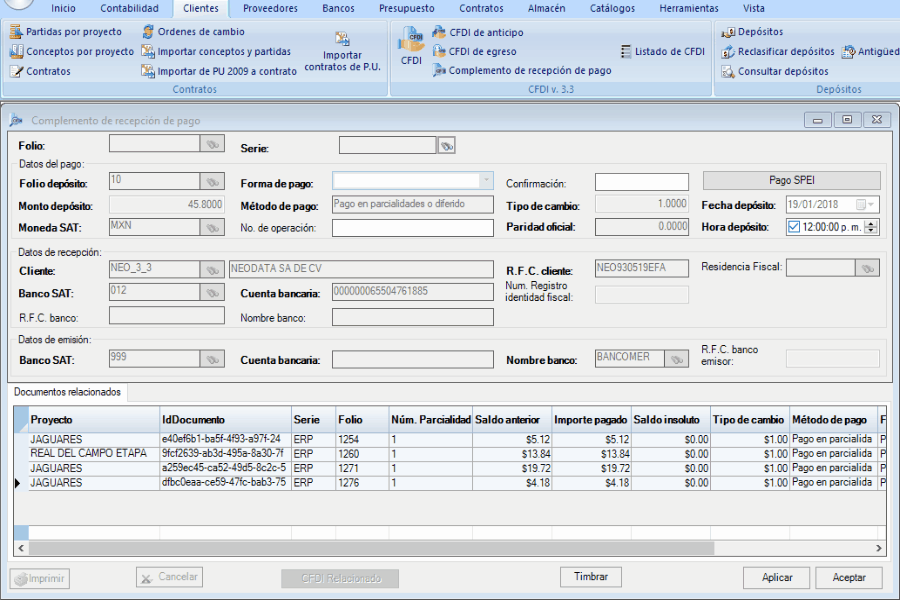
Task: Click the Aceptar button
Action: click(849, 578)
